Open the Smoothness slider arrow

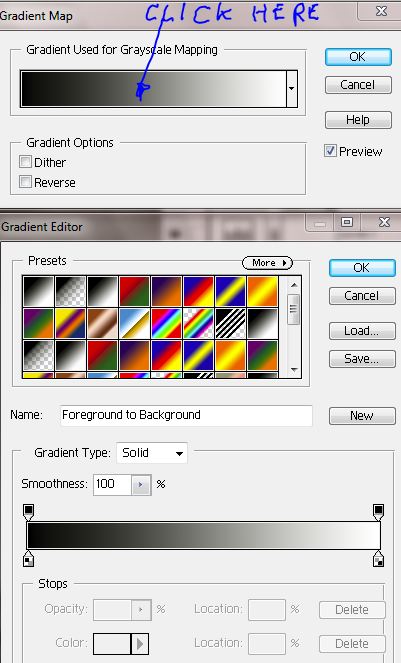[141, 485]
